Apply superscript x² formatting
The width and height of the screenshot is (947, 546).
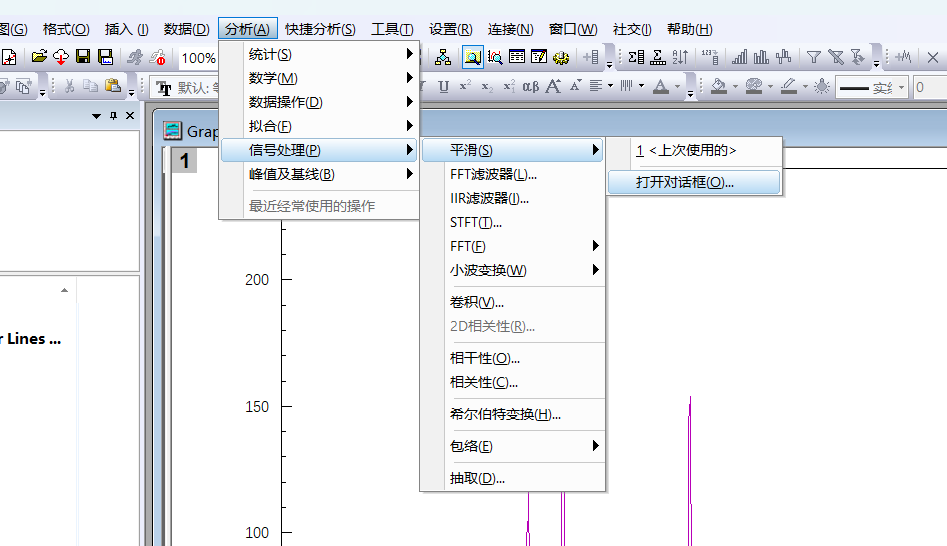pyautogui.click(x=465, y=86)
